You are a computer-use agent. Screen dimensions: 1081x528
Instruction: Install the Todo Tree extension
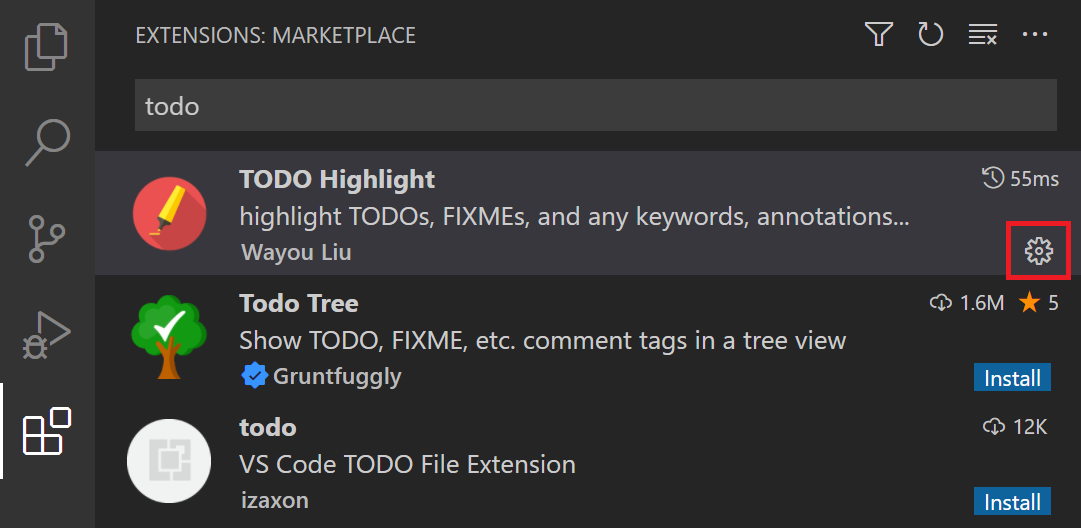(x=1012, y=378)
